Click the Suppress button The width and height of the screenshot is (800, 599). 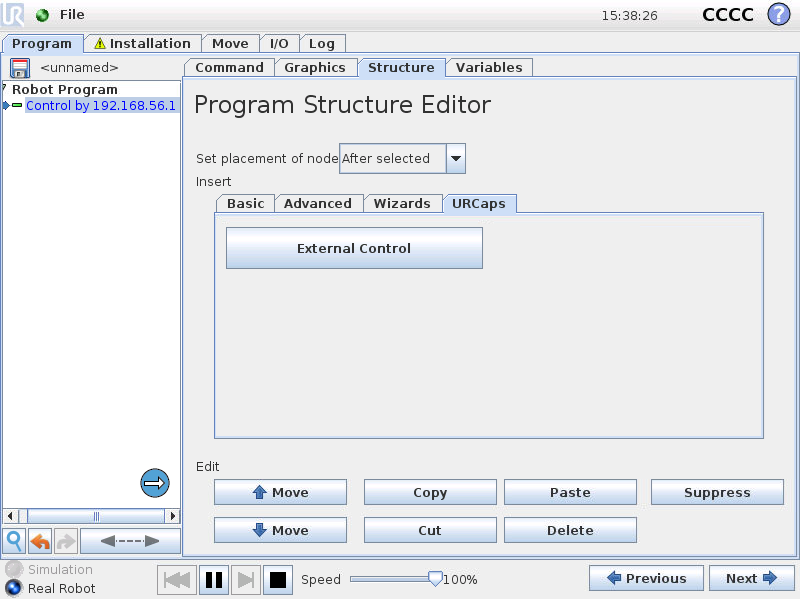click(x=716, y=492)
